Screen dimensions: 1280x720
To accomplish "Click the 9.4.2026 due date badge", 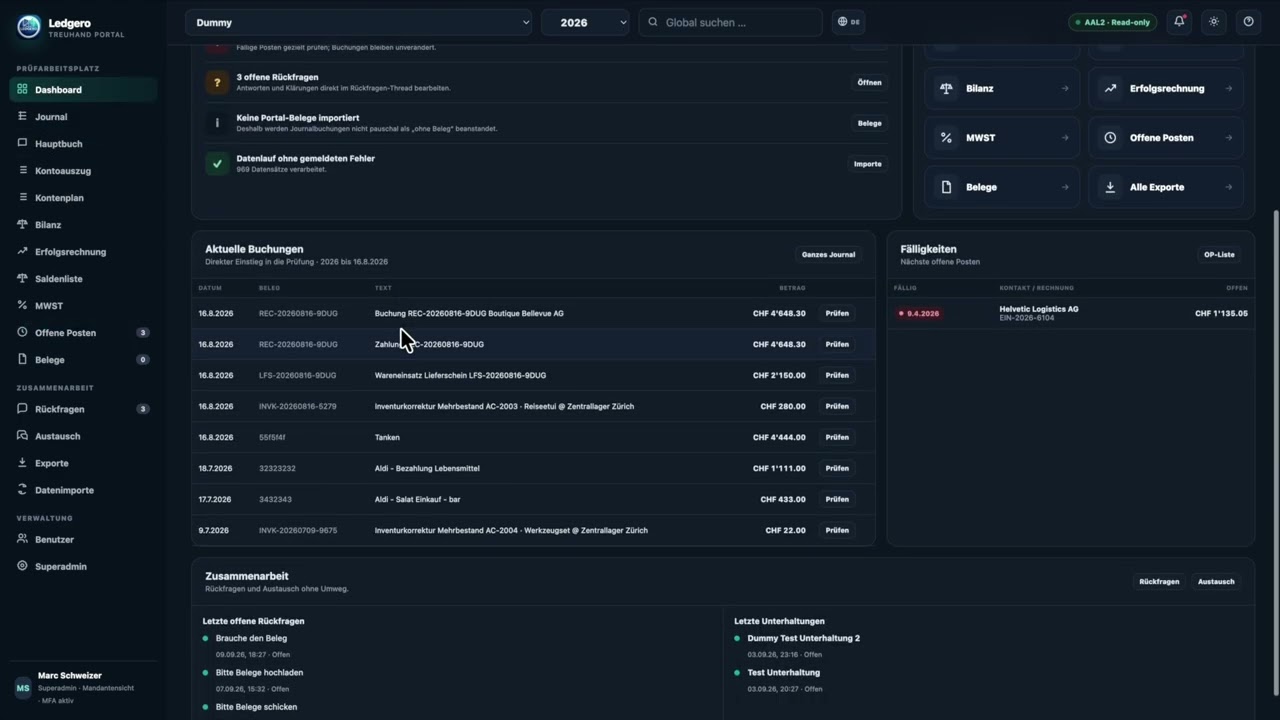I will click(x=919, y=314).
